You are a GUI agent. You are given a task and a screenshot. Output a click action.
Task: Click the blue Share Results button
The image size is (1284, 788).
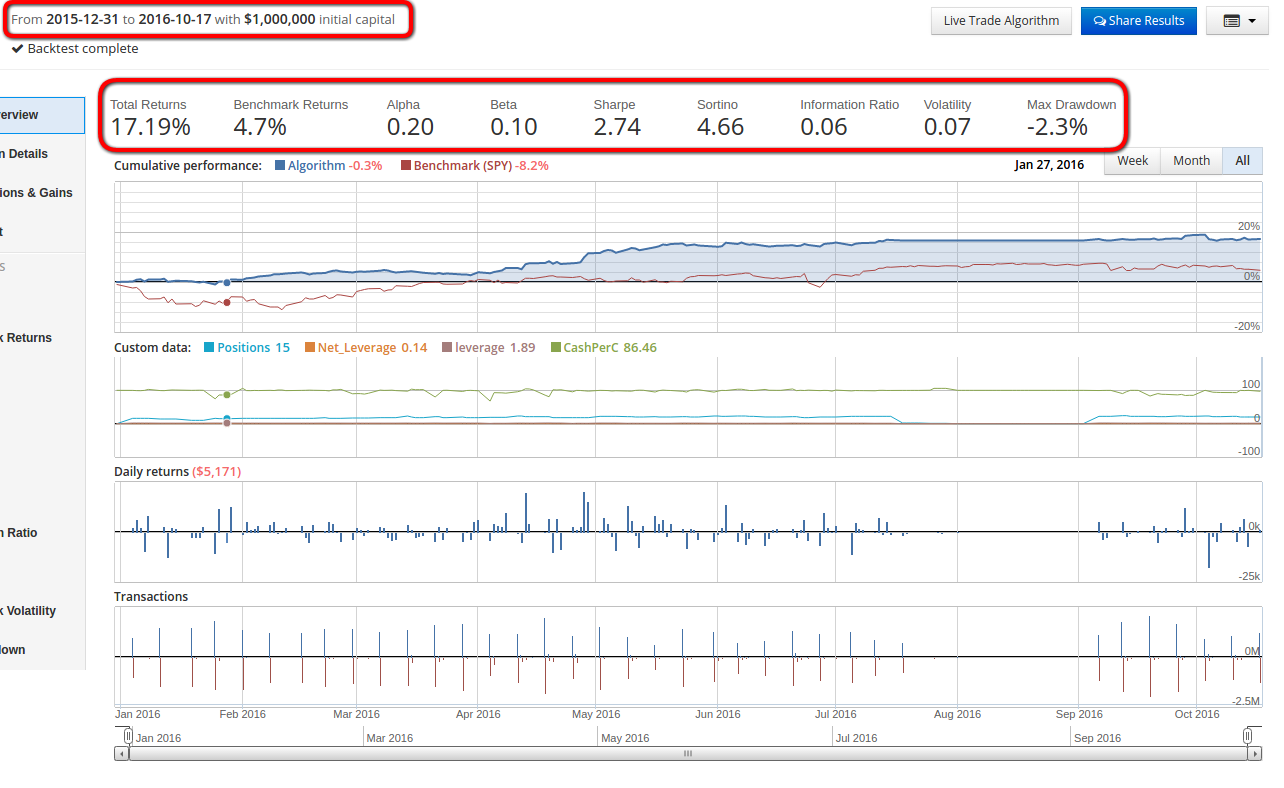1138,21
